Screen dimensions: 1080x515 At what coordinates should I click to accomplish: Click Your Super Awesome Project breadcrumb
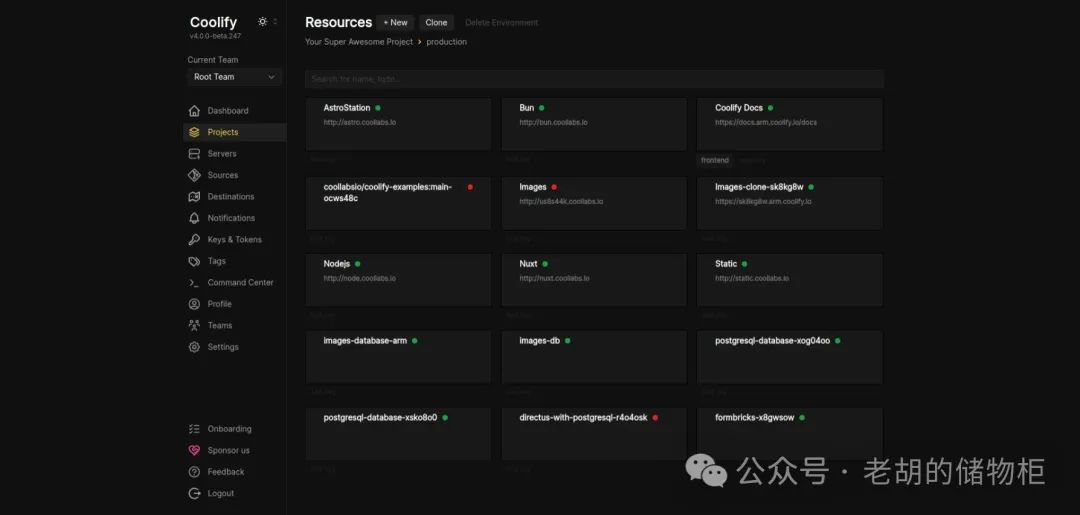[359, 42]
